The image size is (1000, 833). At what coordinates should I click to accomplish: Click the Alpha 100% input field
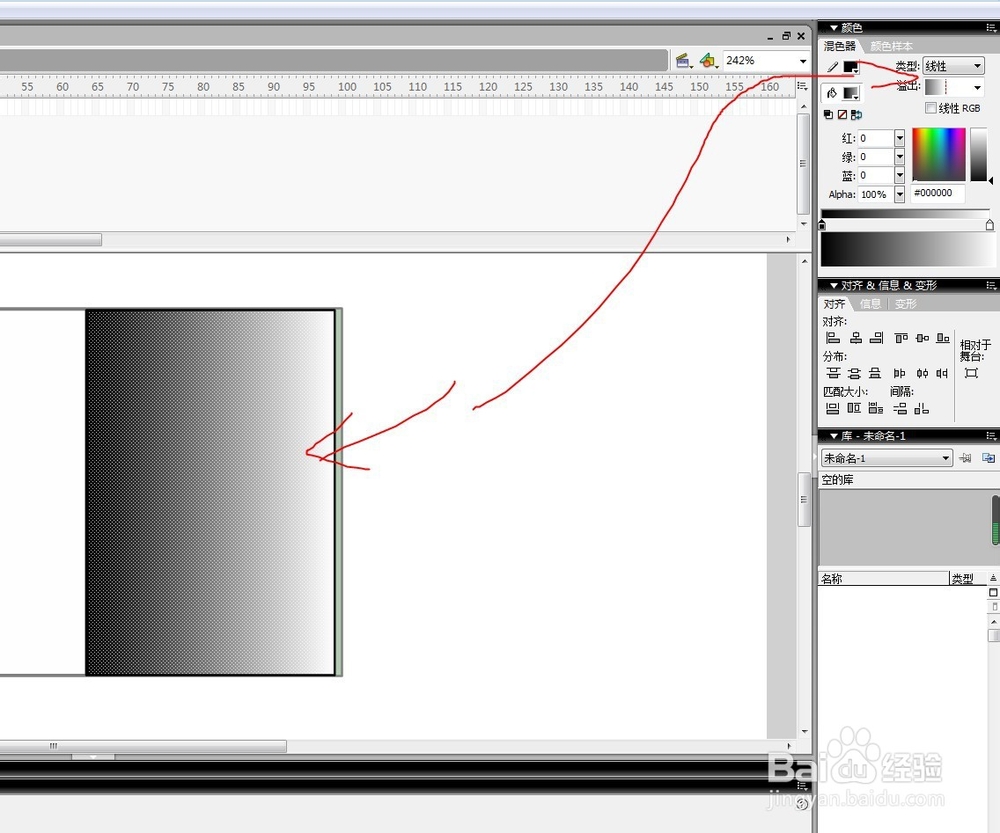click(x=876, y=195)
